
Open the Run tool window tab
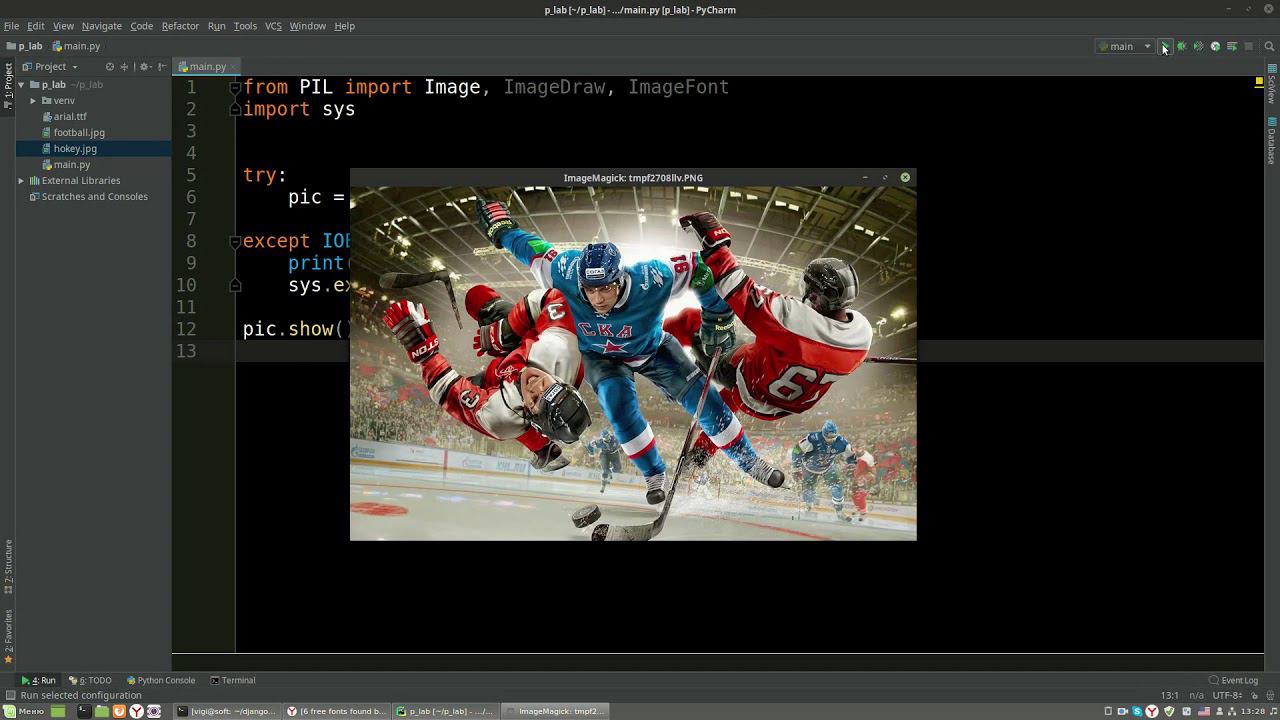pos(38,681)
